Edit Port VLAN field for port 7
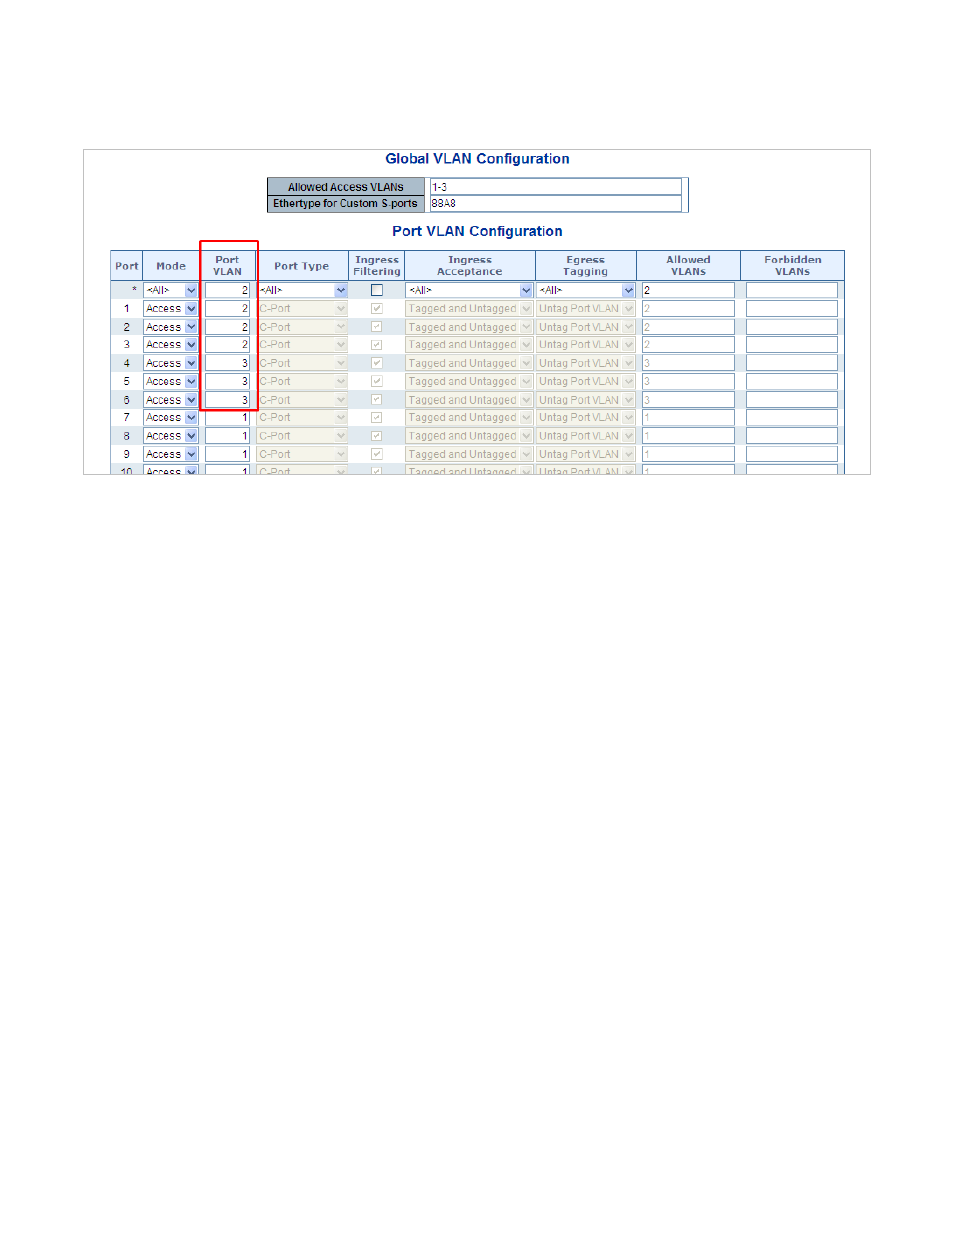954x1235 pixels. pyautogui.click(x=228, y=417)
